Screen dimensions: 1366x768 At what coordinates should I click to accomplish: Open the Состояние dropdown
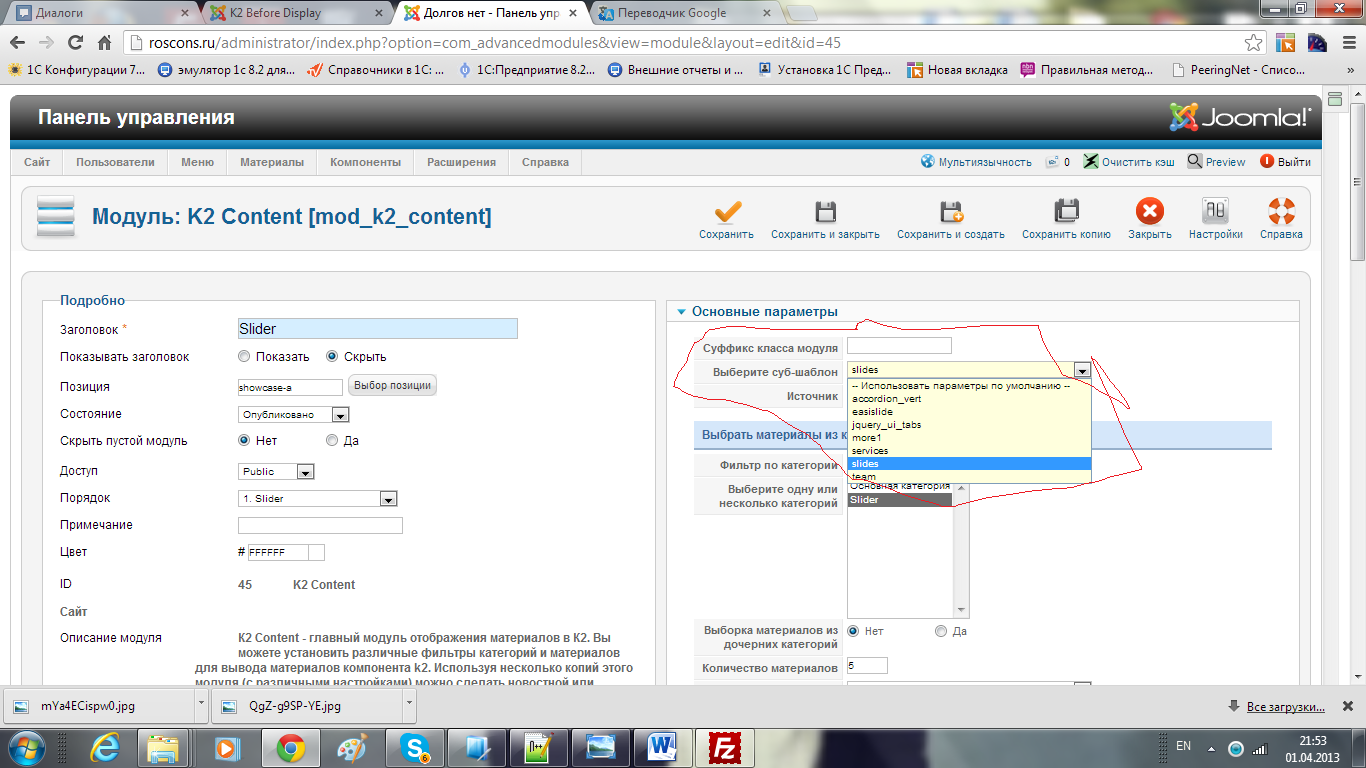(x=293, y=415)
